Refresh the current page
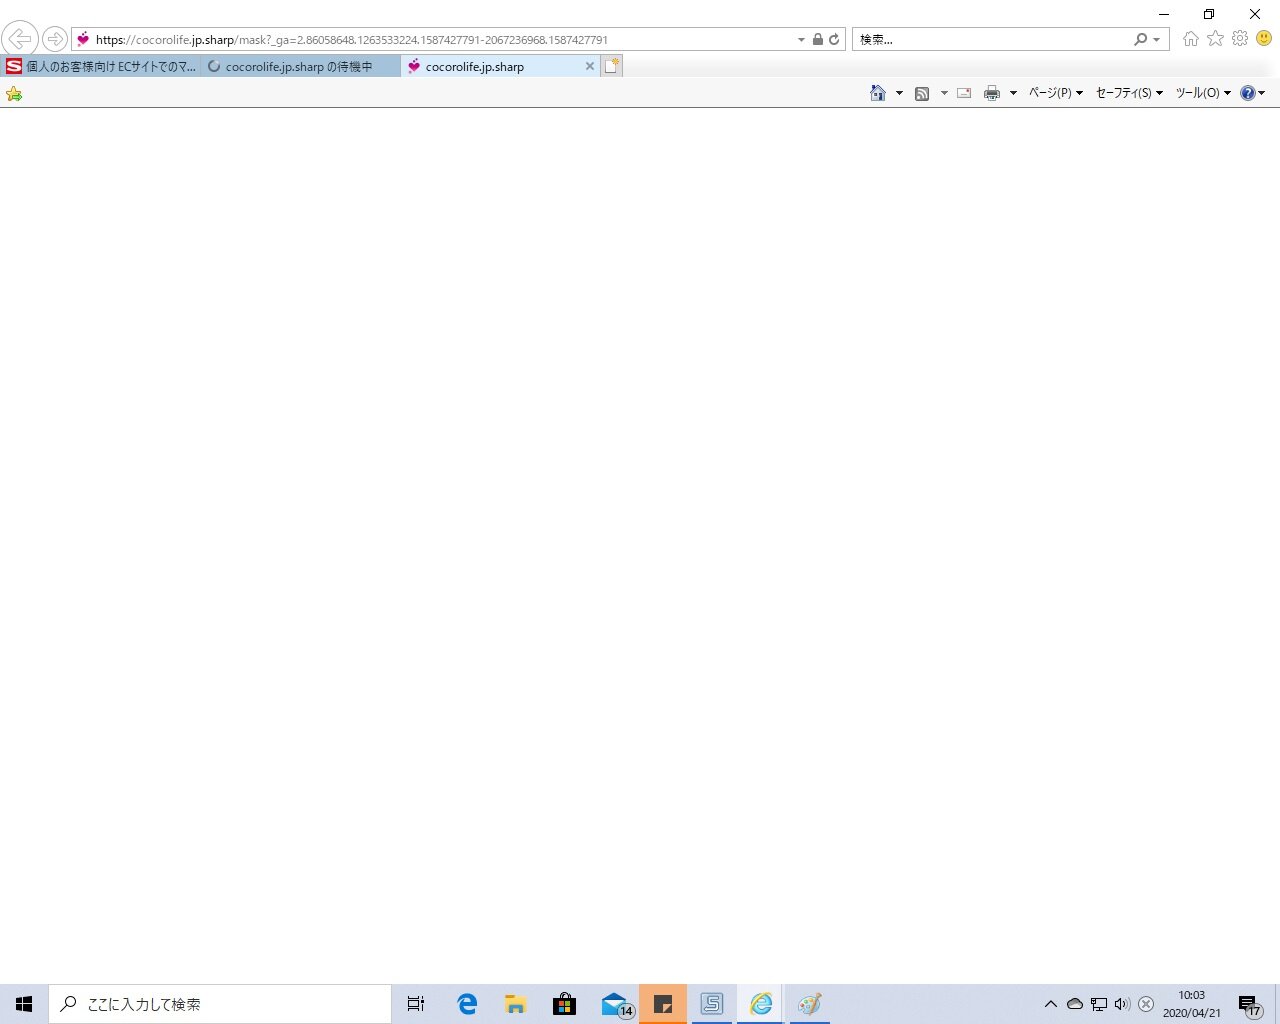This screenshot has height=1024, width=1280. tap(834, 40)
